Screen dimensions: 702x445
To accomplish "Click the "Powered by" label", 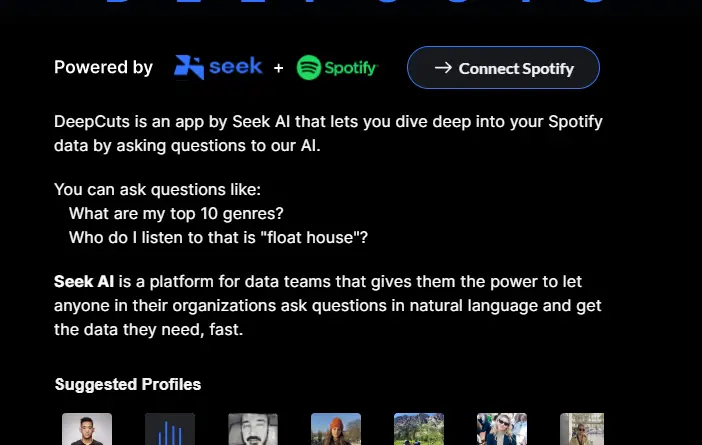I will 103,68.
